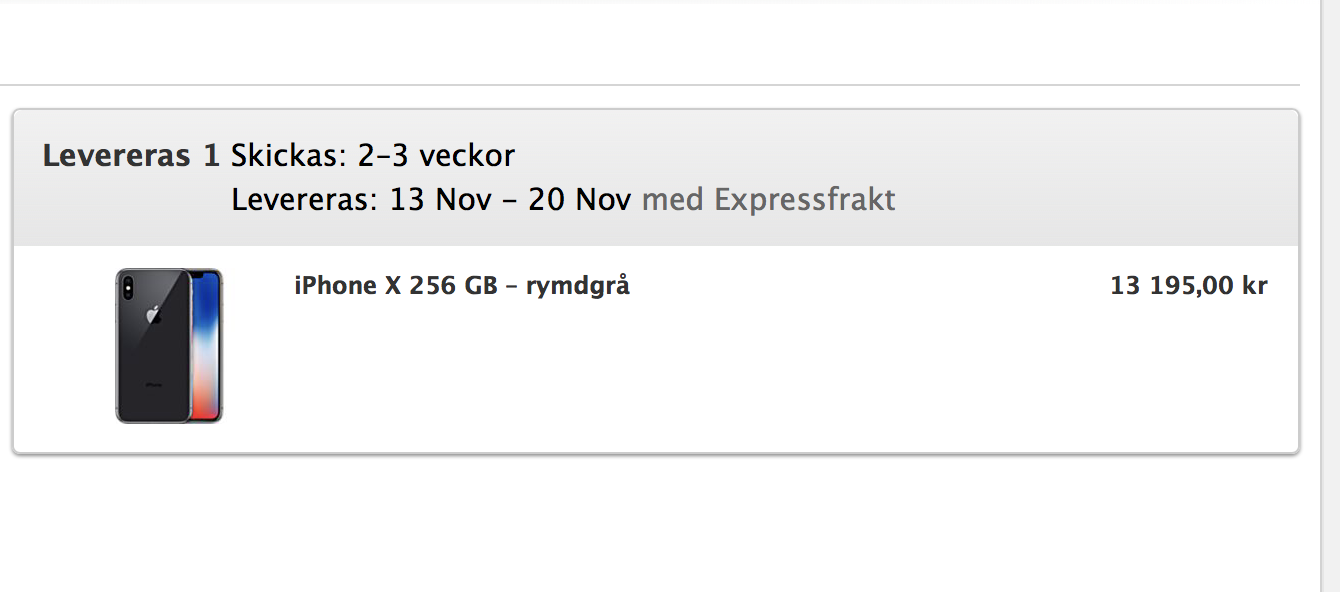The width and height of the screenshot is (1340, 592).
Task: Open the iPhone X 256 GB product name
Action: (x=395, y=286)
